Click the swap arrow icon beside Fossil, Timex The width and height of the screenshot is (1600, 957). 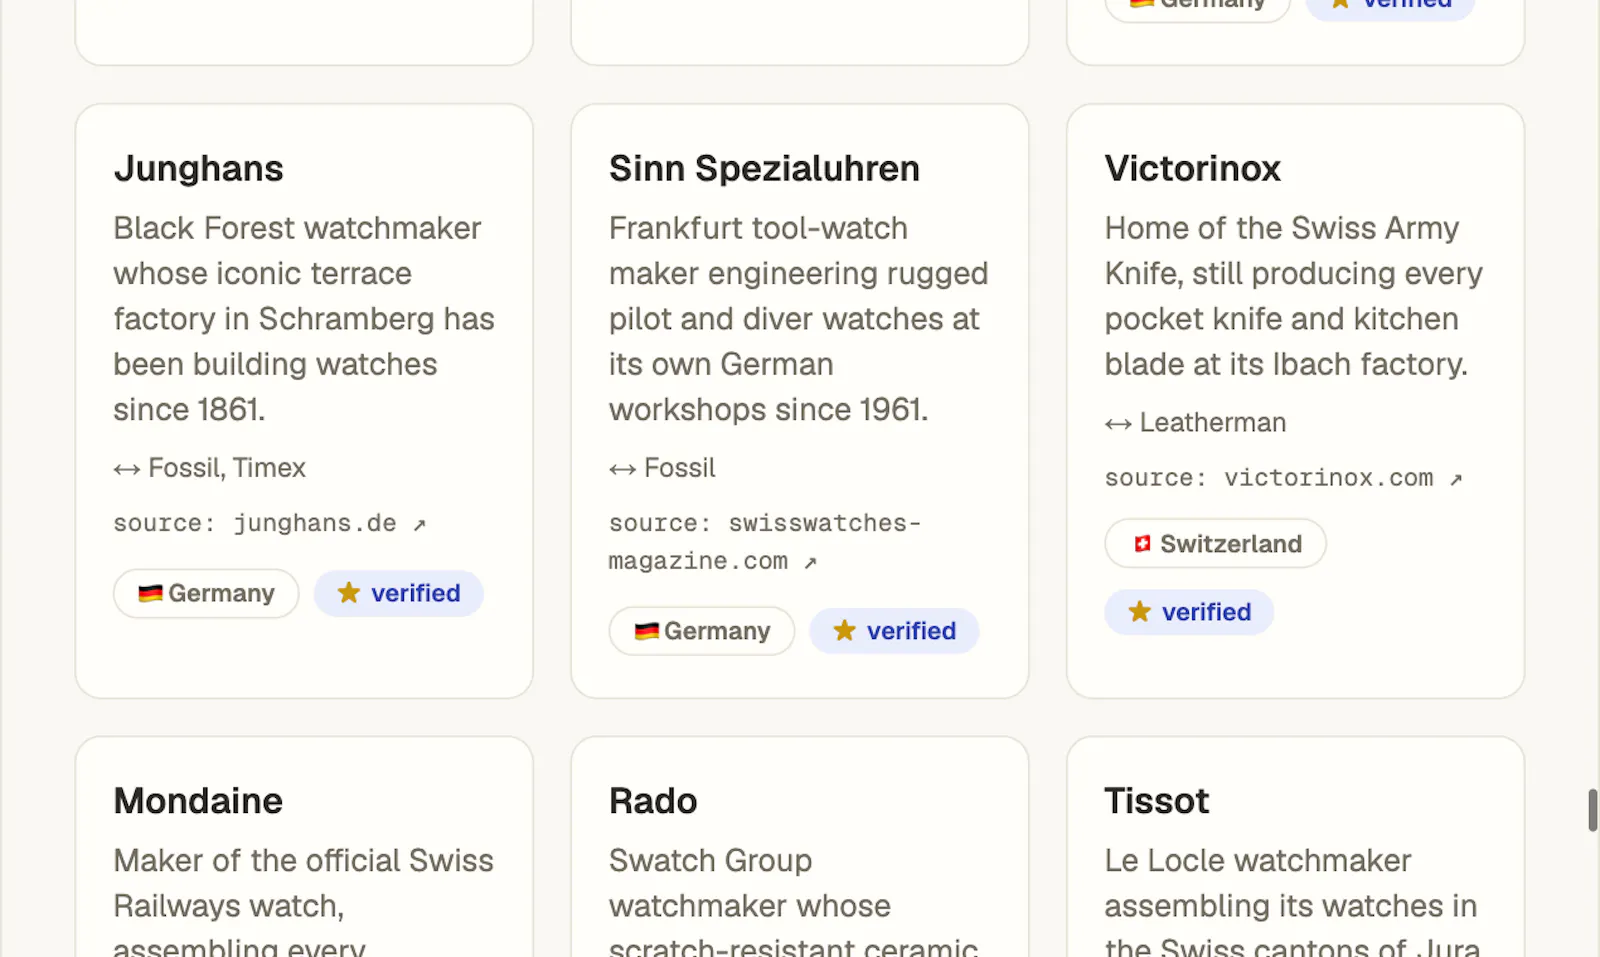tap(127, 469)
